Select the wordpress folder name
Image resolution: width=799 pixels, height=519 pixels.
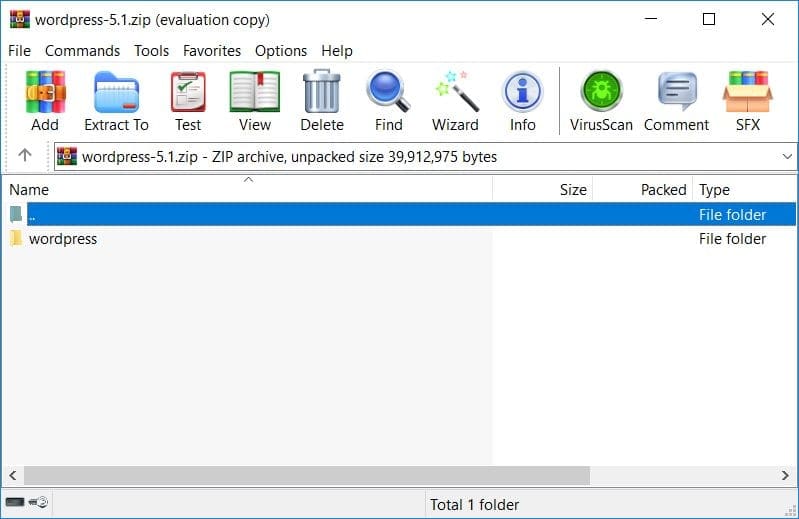63,239
